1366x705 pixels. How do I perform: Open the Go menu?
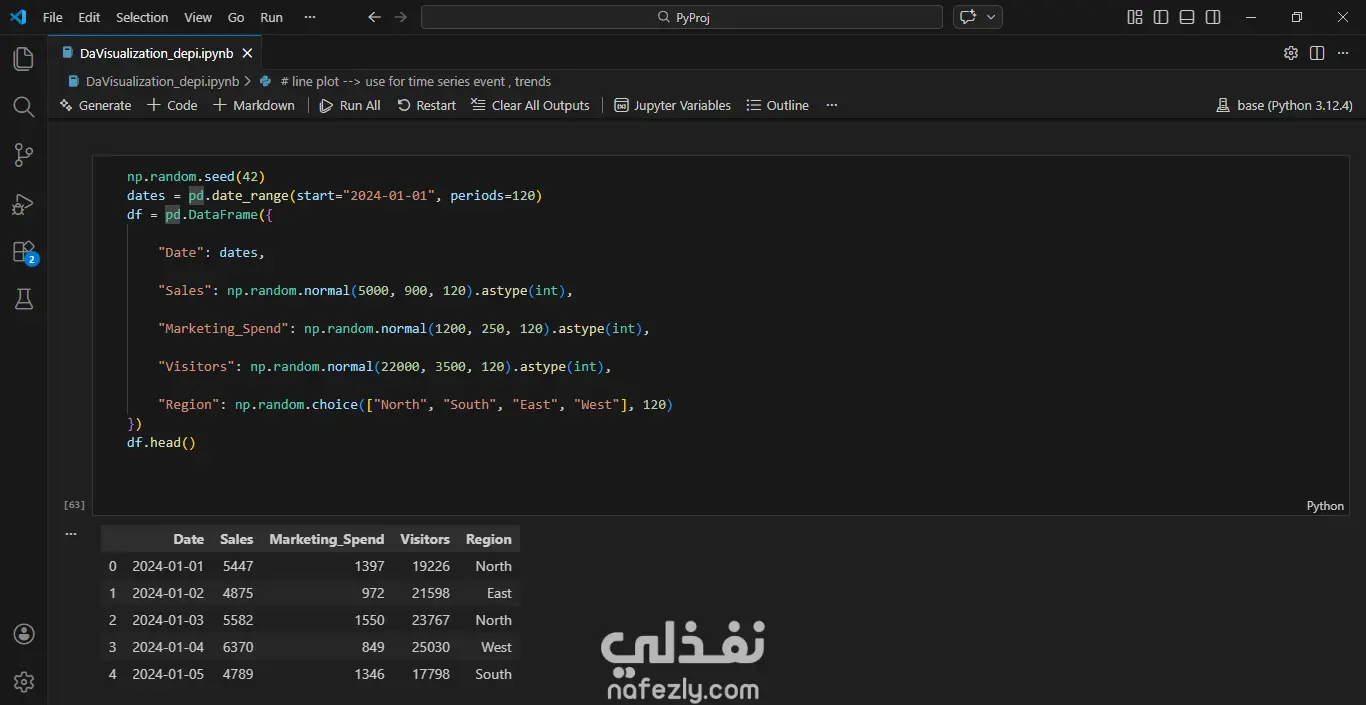click(236, 17)
